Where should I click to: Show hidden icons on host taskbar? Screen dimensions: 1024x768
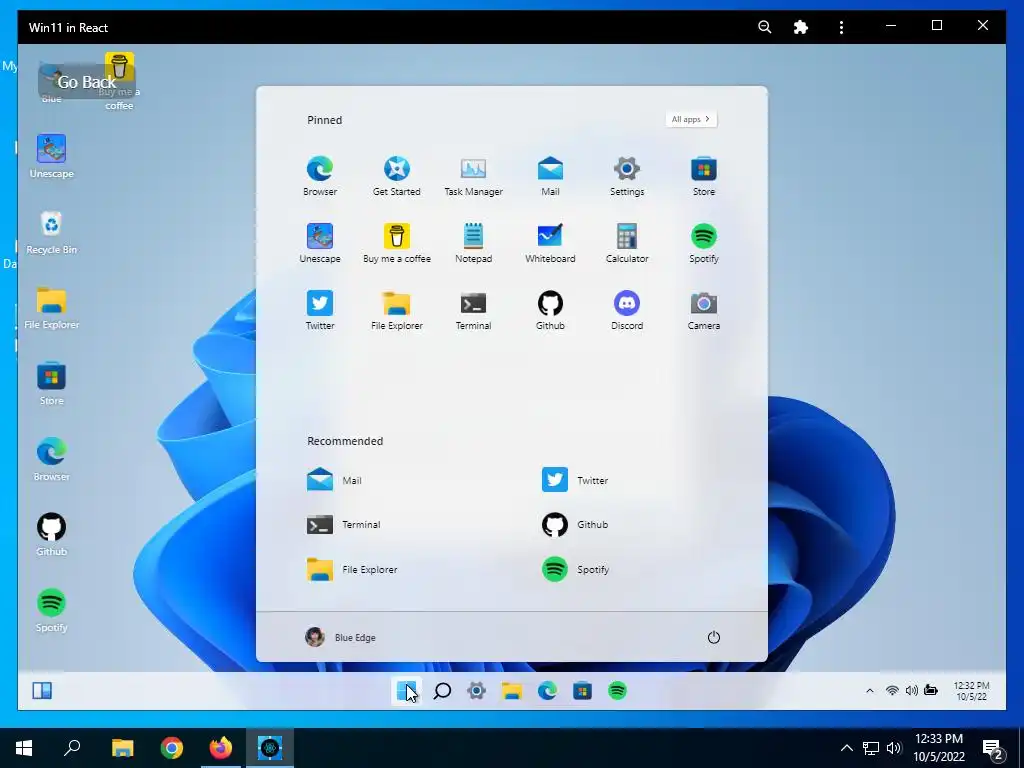846,748
